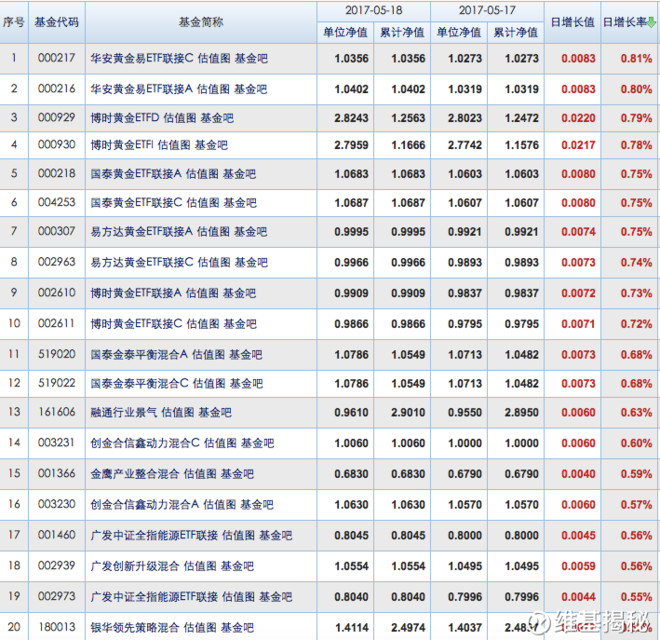Select fund code 001460
The width and height of the screenshot is (660, 640).
pos(56,534)
